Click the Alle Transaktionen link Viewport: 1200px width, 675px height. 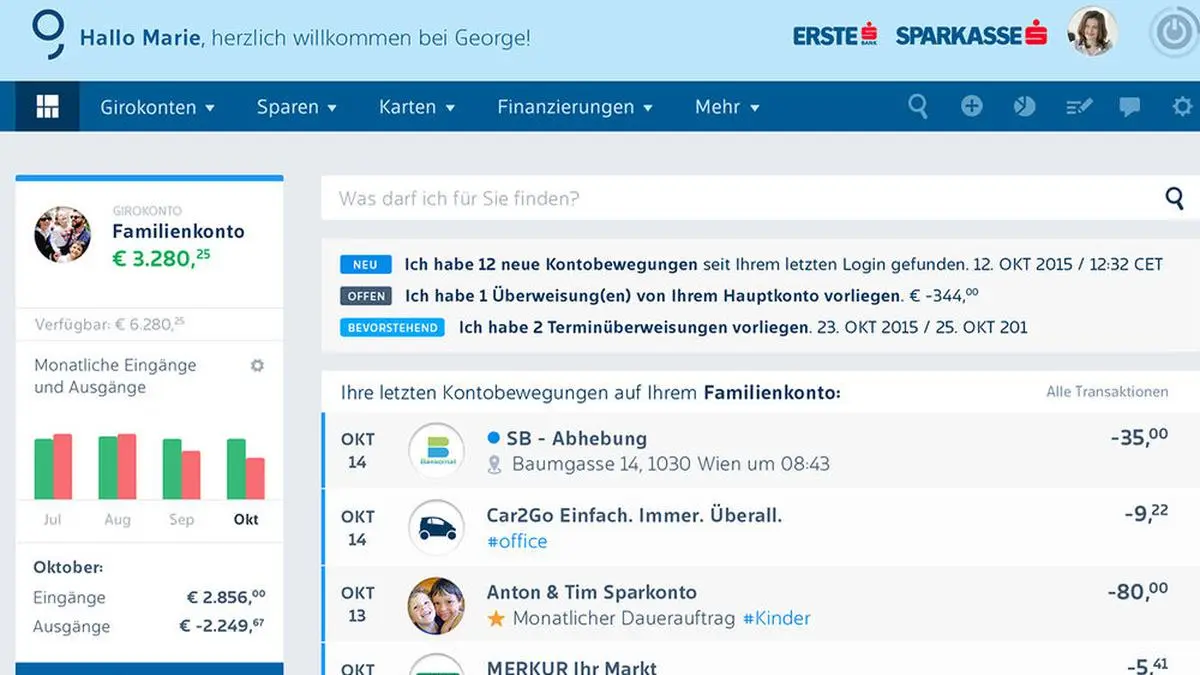pos(1106,392)
